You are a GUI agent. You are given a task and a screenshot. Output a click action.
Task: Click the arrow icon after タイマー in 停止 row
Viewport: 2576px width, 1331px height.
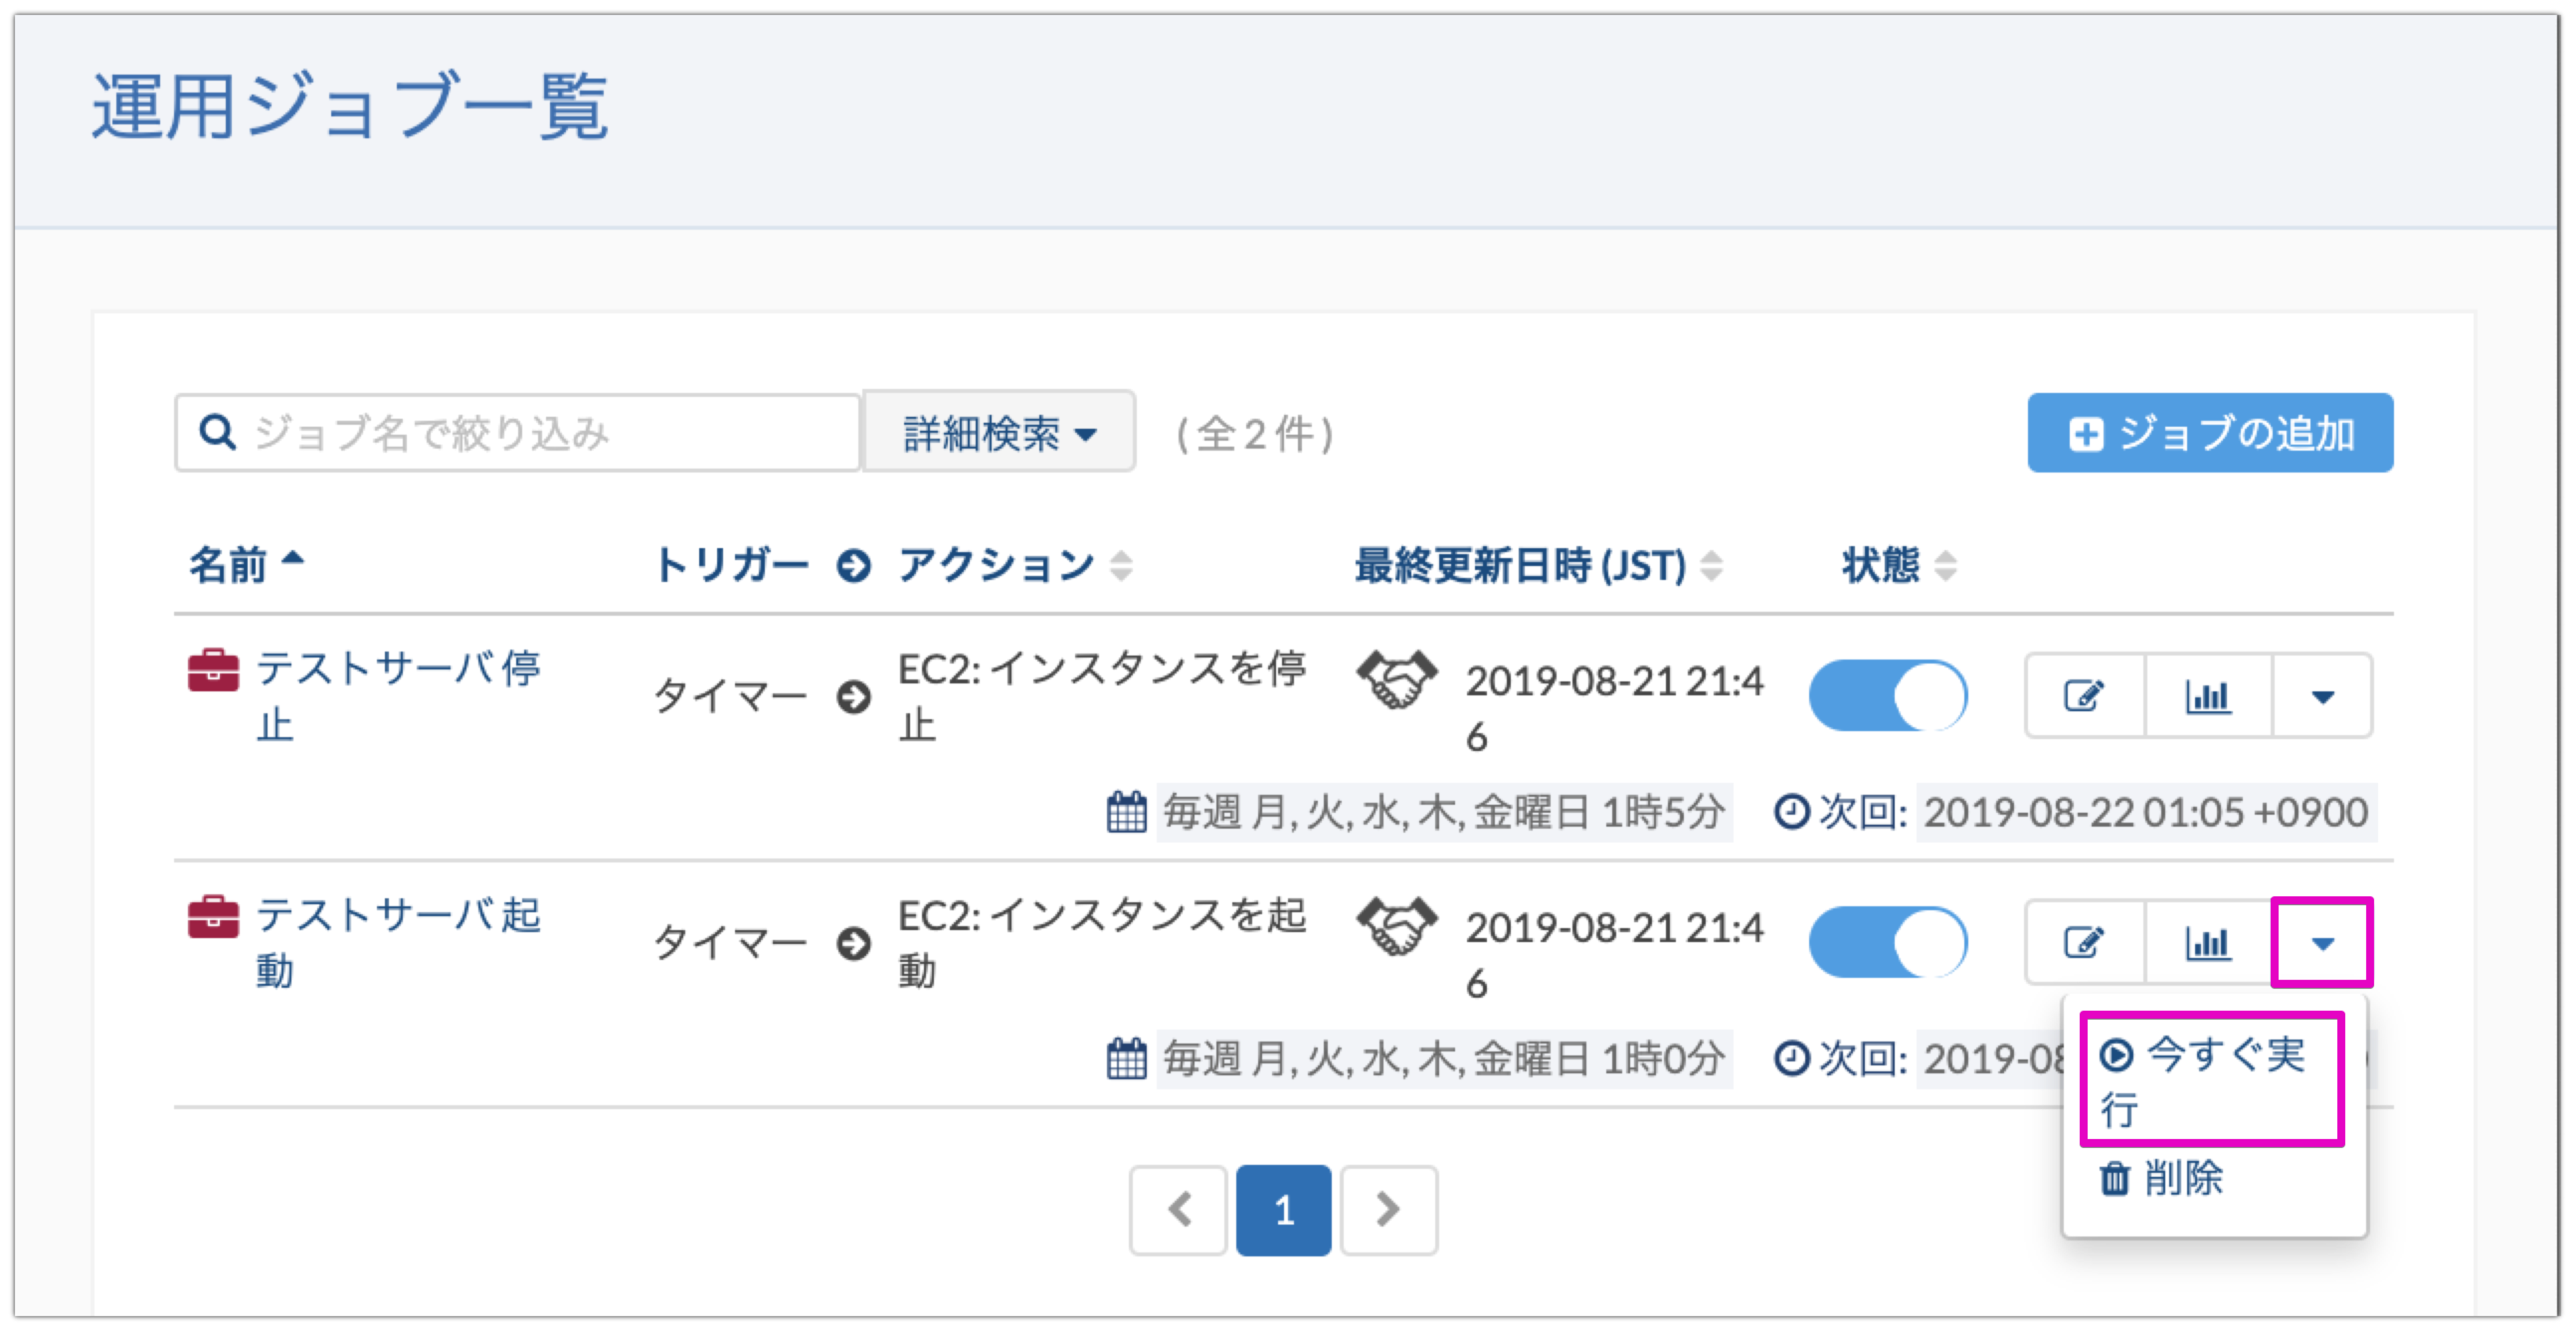(x=854, y=696)
